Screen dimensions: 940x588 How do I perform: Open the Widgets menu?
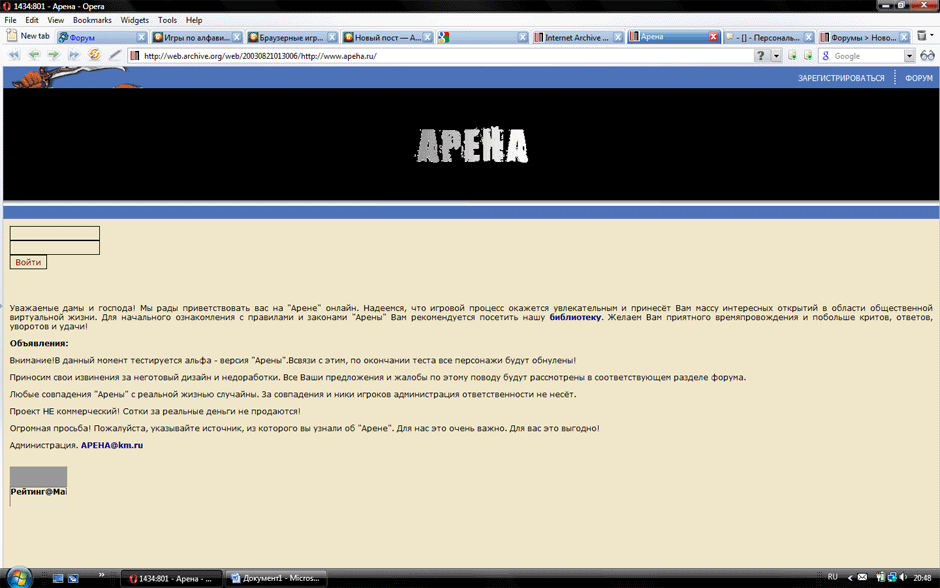(134, 20)
